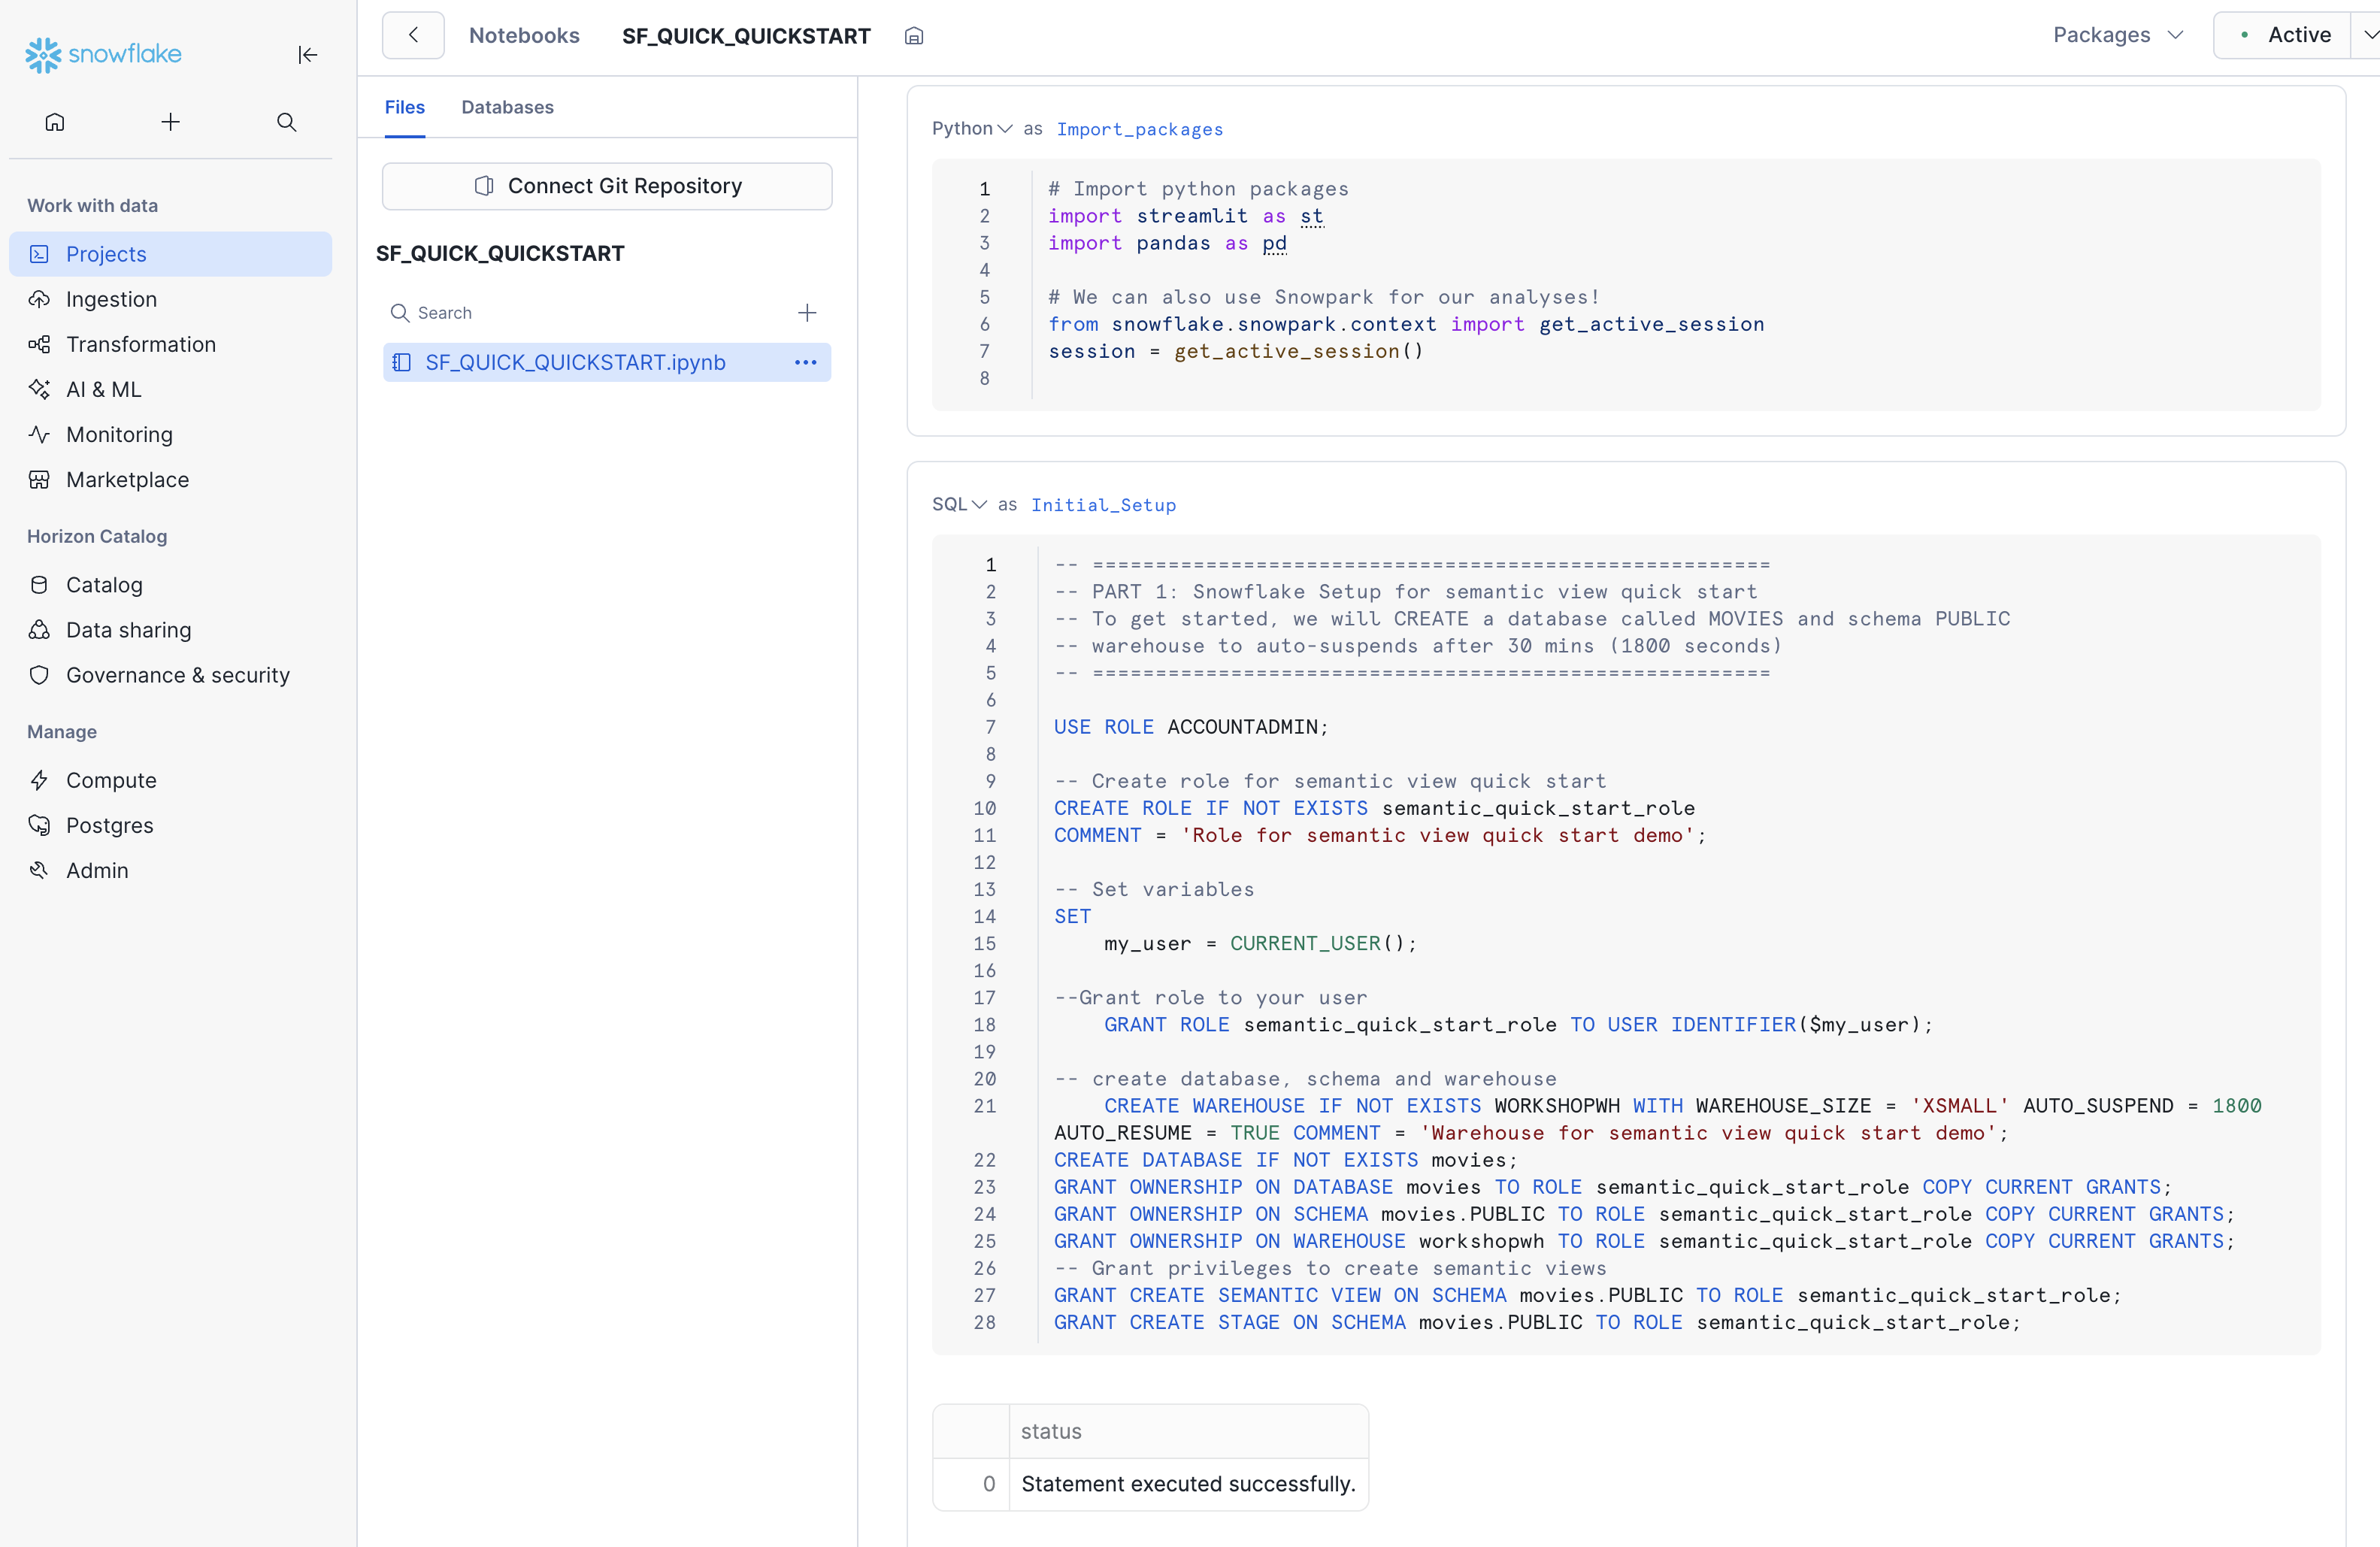Open the AI & ML section
Image resolution: width=2380 pixels, height=1547 pixels.
(104, 389)
